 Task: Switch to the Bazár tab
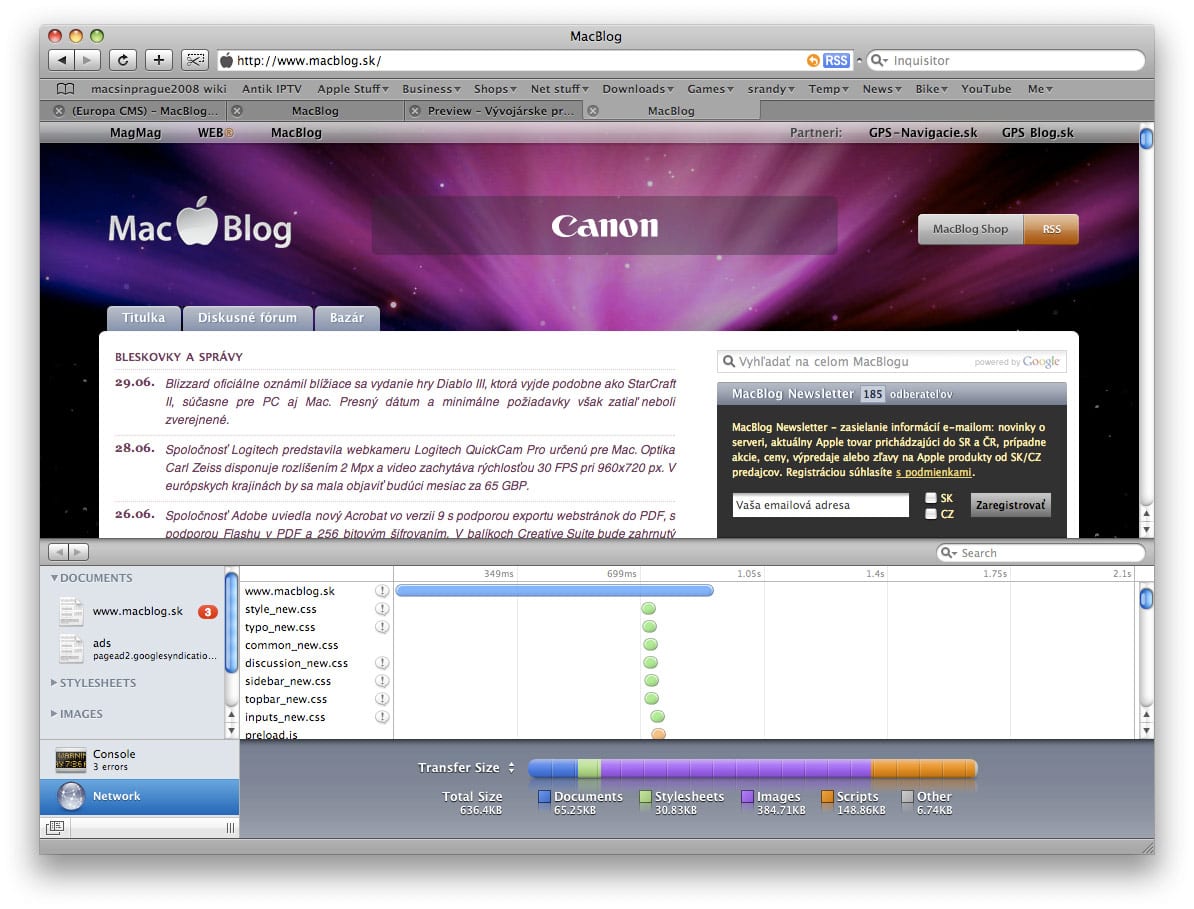click(x=346, y=318)
